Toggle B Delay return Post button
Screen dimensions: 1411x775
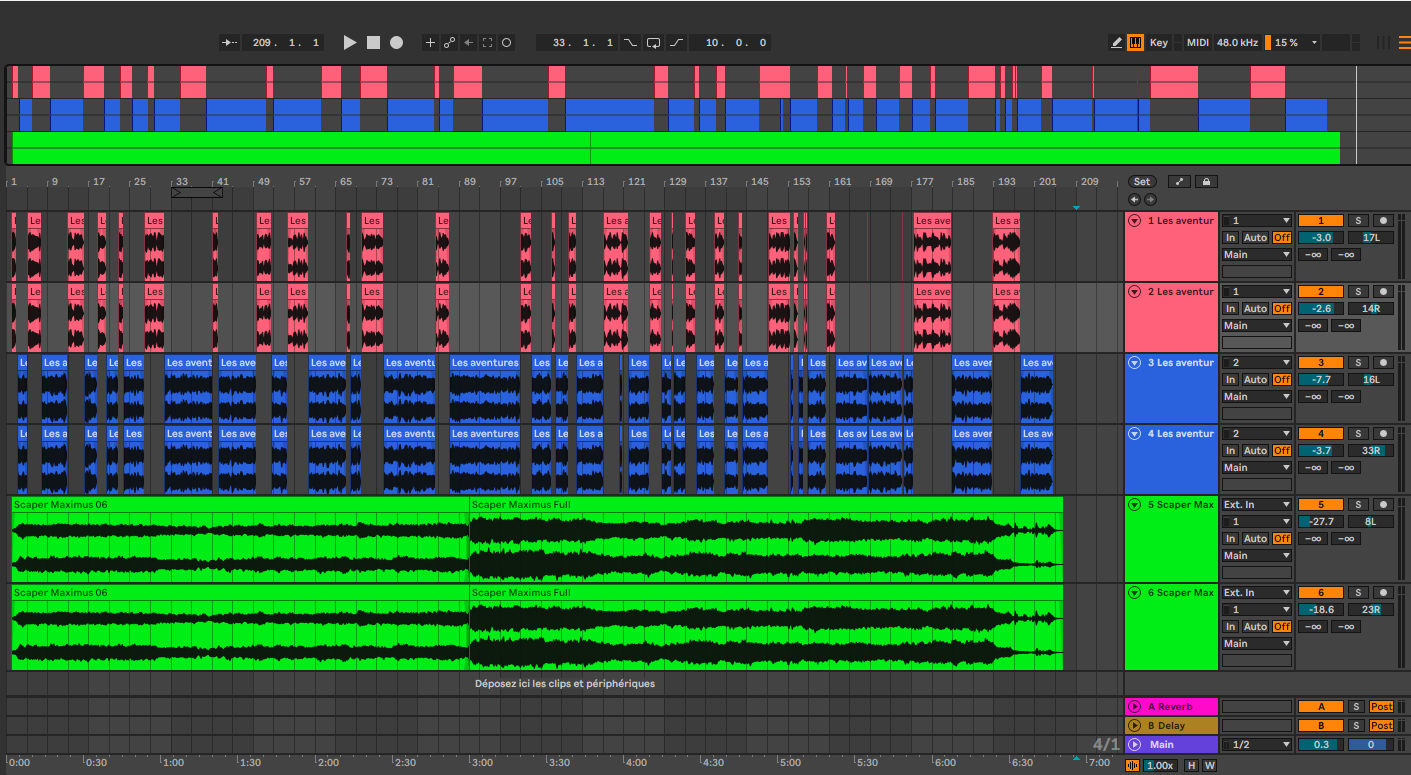coord(1382,726)
